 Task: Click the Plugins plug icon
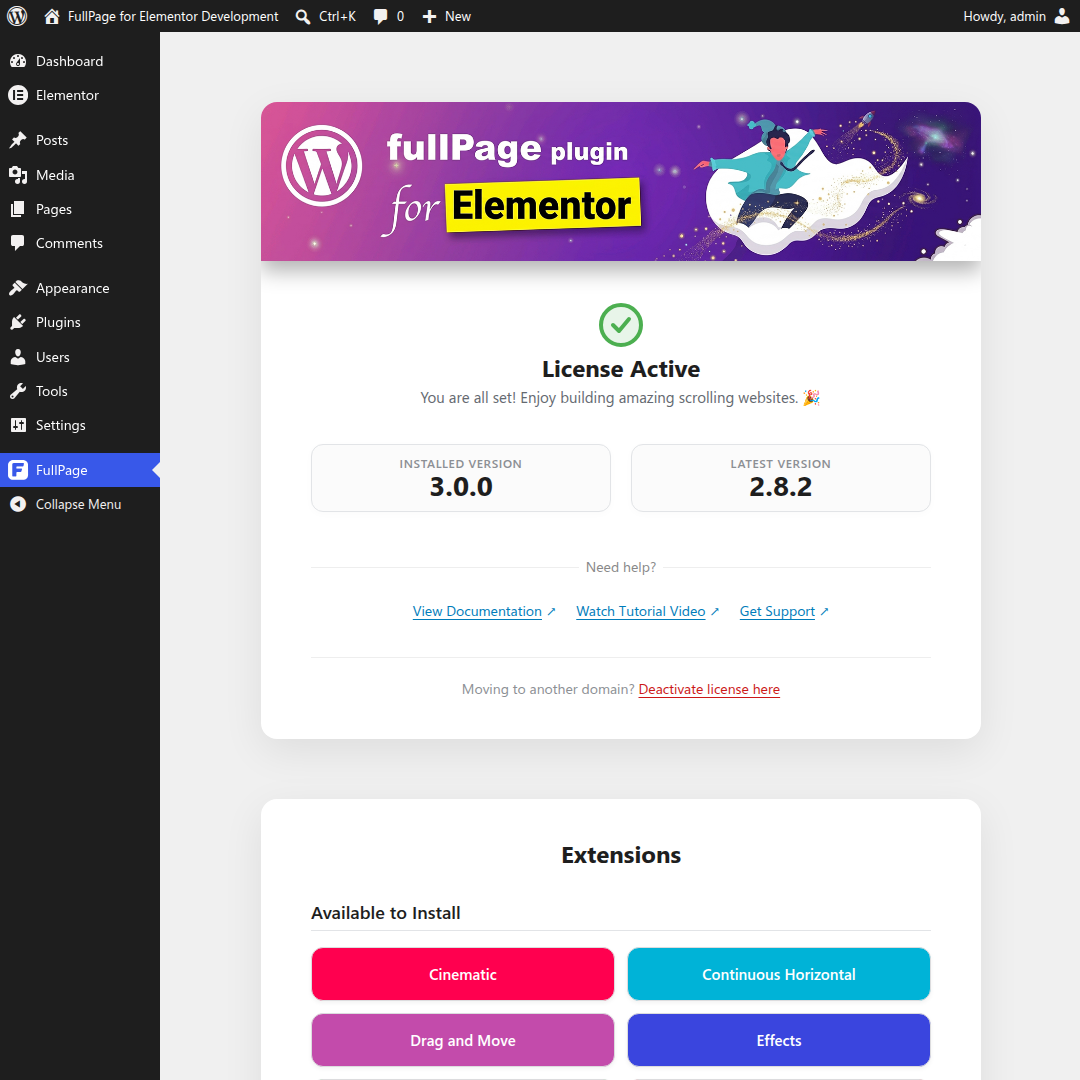(18, 322)
